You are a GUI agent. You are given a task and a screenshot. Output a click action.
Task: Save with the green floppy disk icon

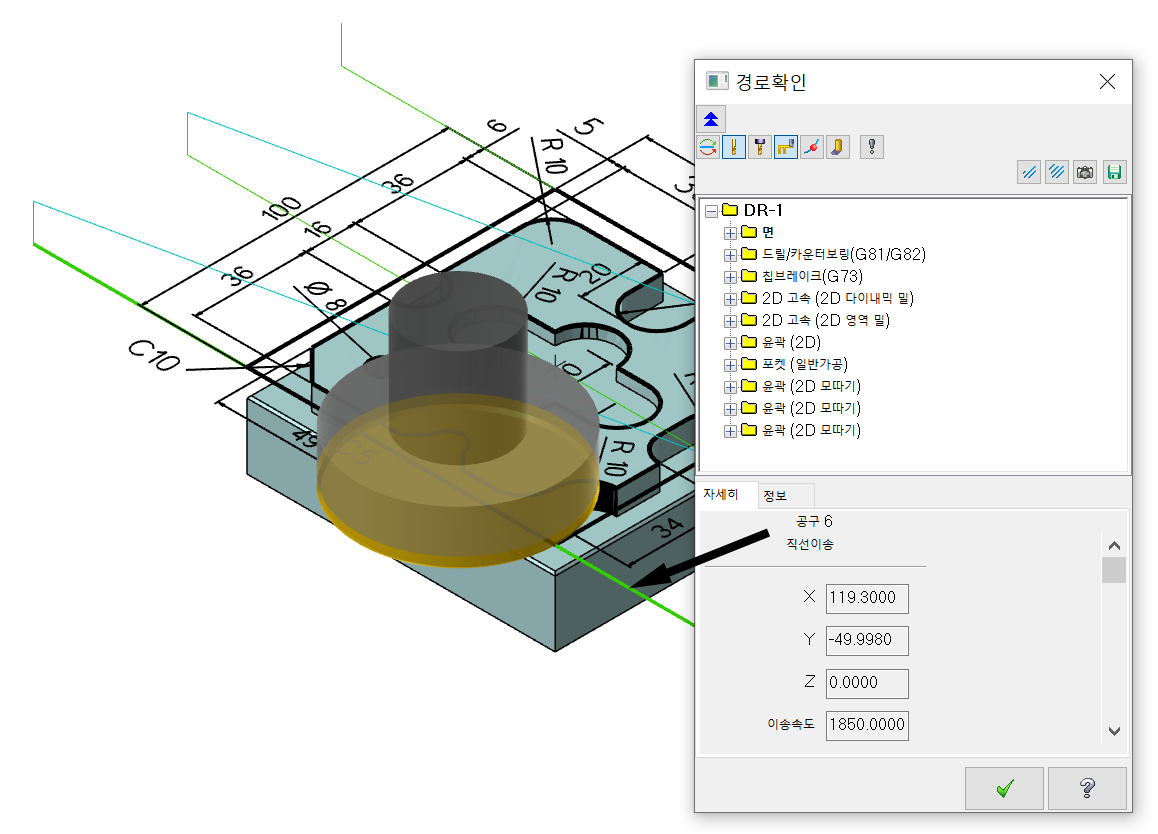(x=1114, y=172)
